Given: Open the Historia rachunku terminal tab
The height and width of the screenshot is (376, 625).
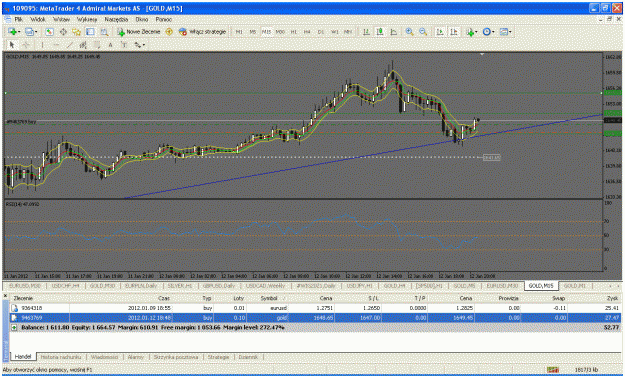Looking at the screenshot, I should [x=61, y=357].
